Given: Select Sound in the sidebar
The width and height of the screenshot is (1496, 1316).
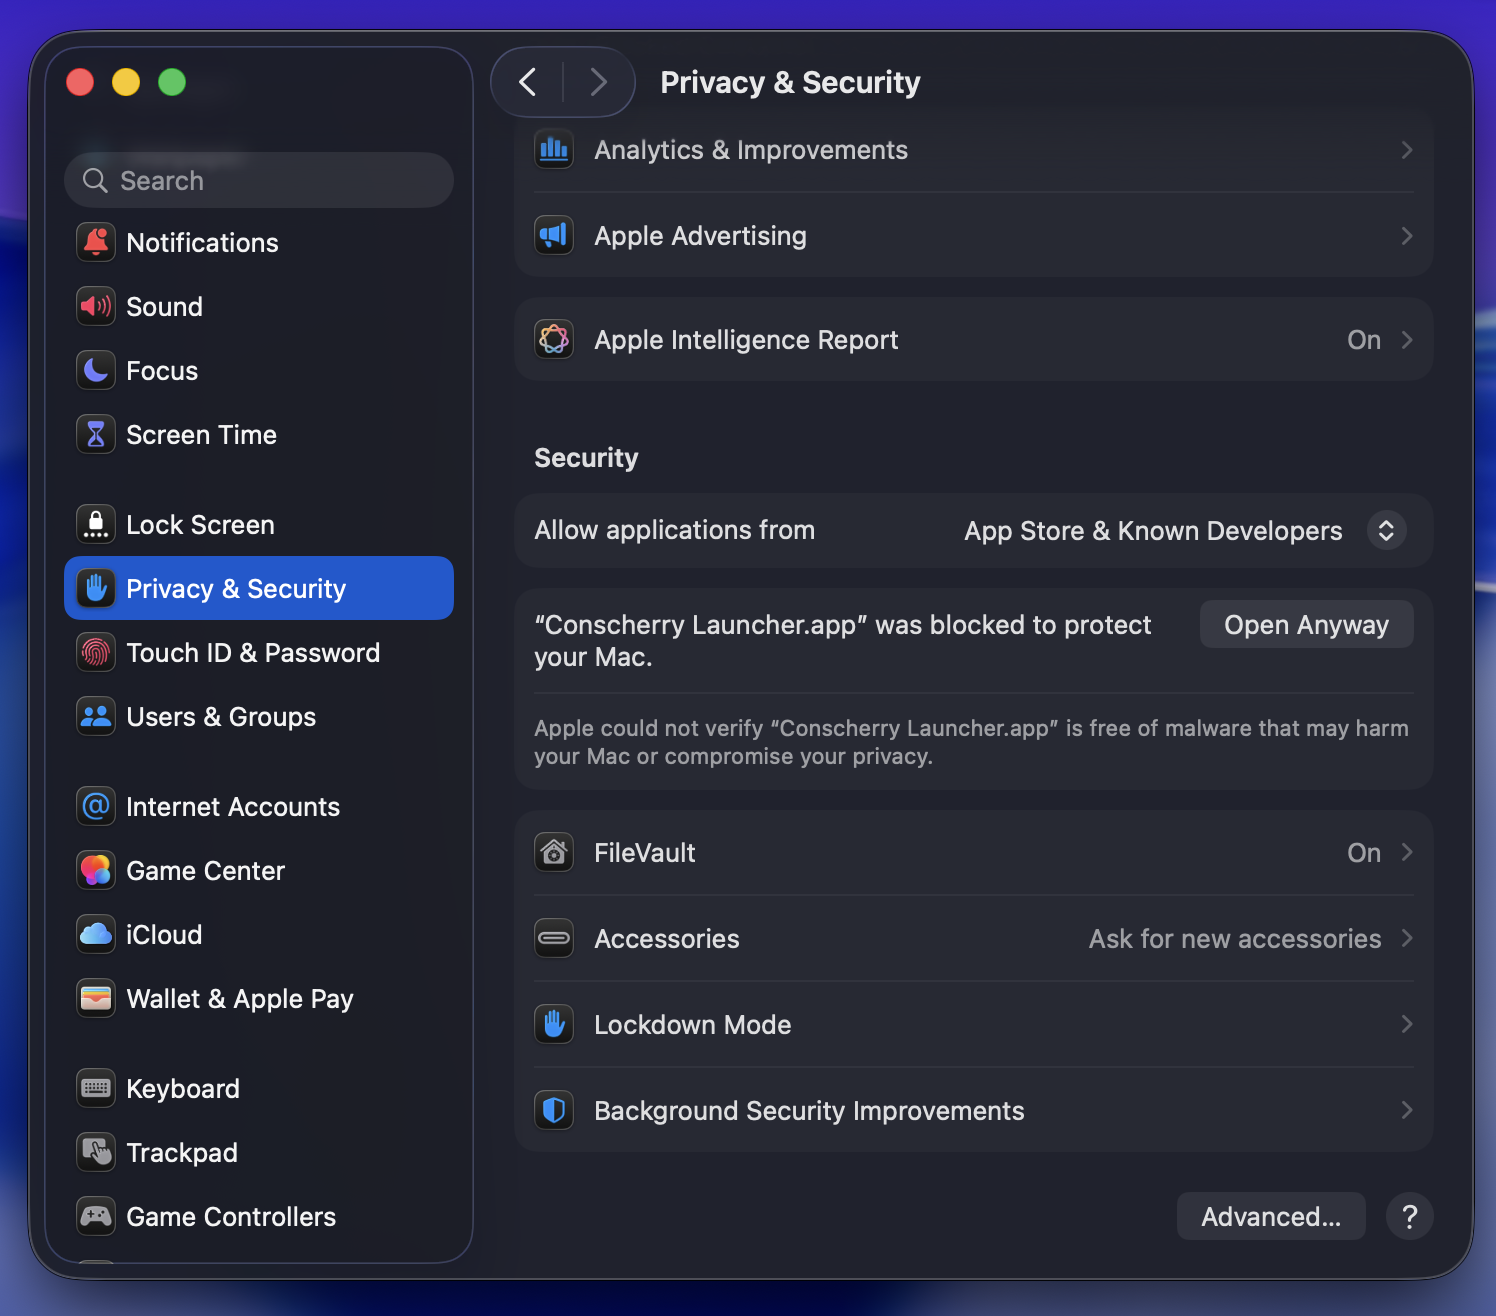Looking at the screenshot, I should 259,307.
